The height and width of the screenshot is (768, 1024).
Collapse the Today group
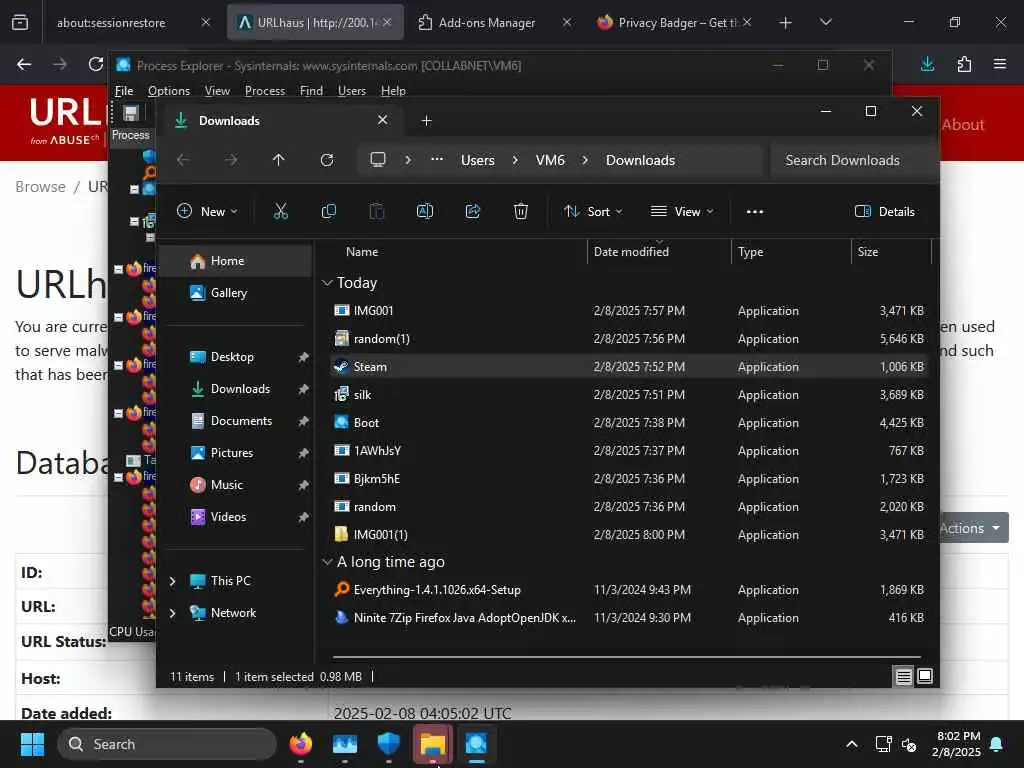point(327,283)
